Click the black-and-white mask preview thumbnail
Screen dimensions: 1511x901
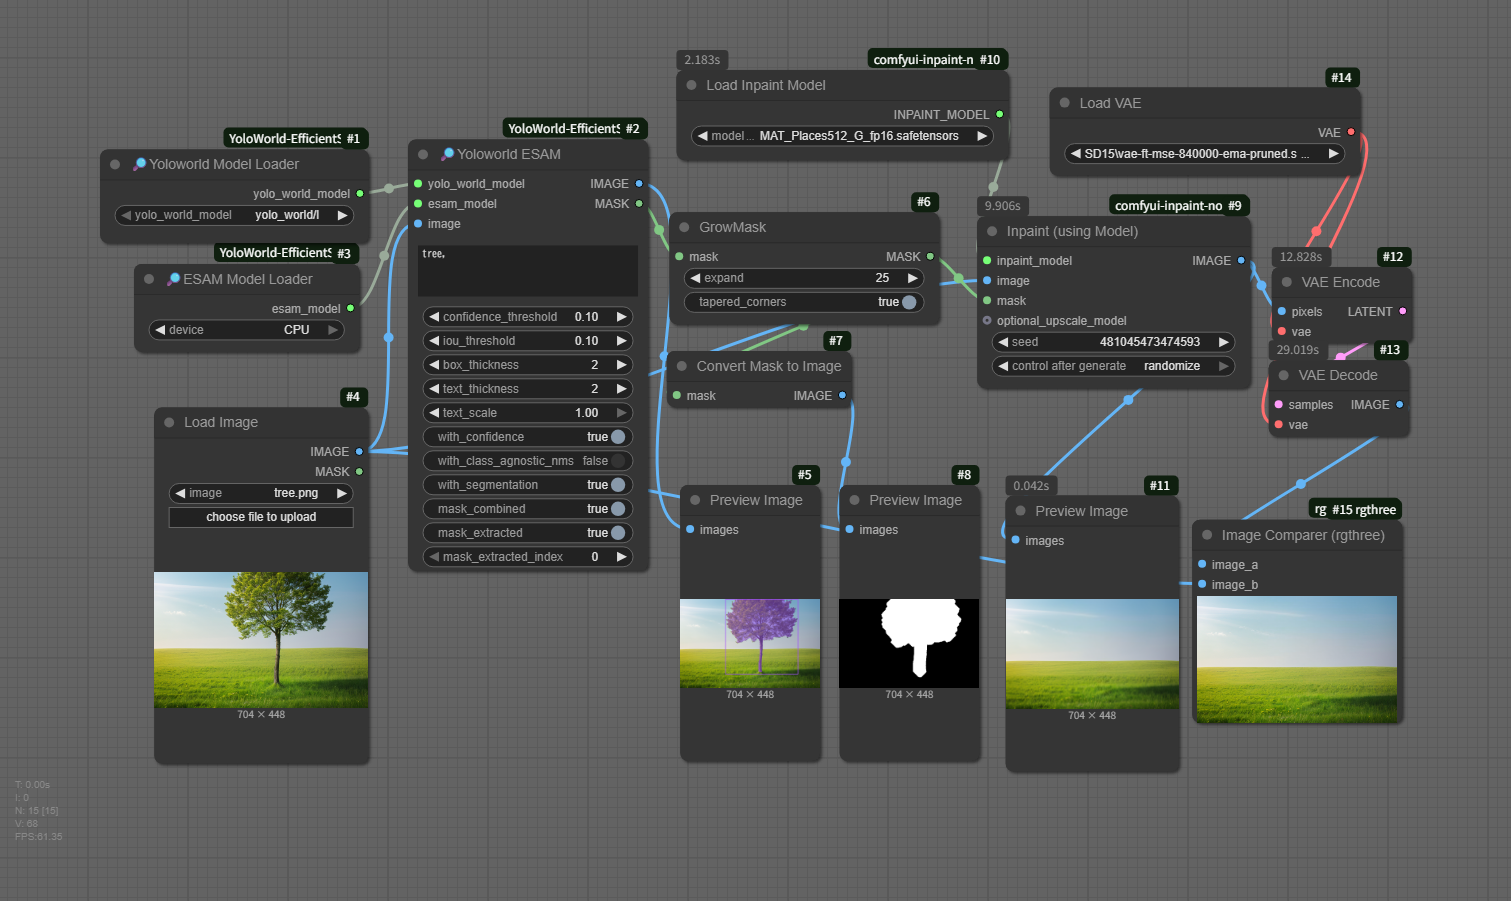click(909, 643)
